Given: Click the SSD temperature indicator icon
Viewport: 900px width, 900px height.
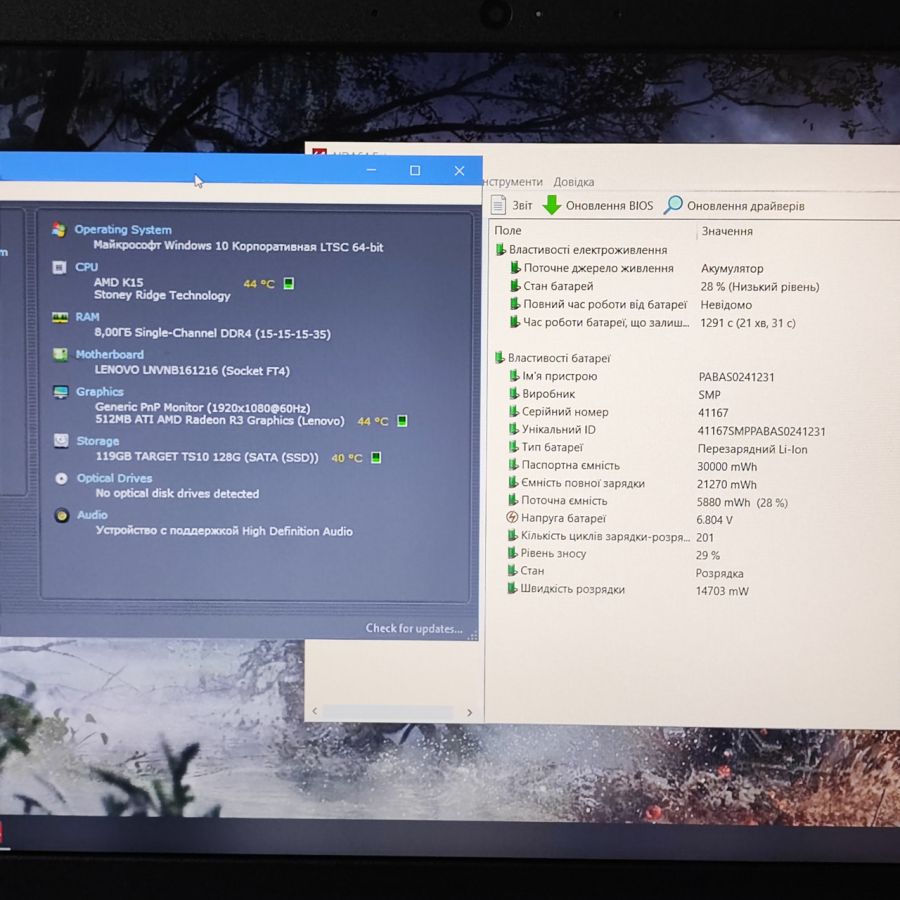Looking at the screenshot, I should (x=376, y=457).
